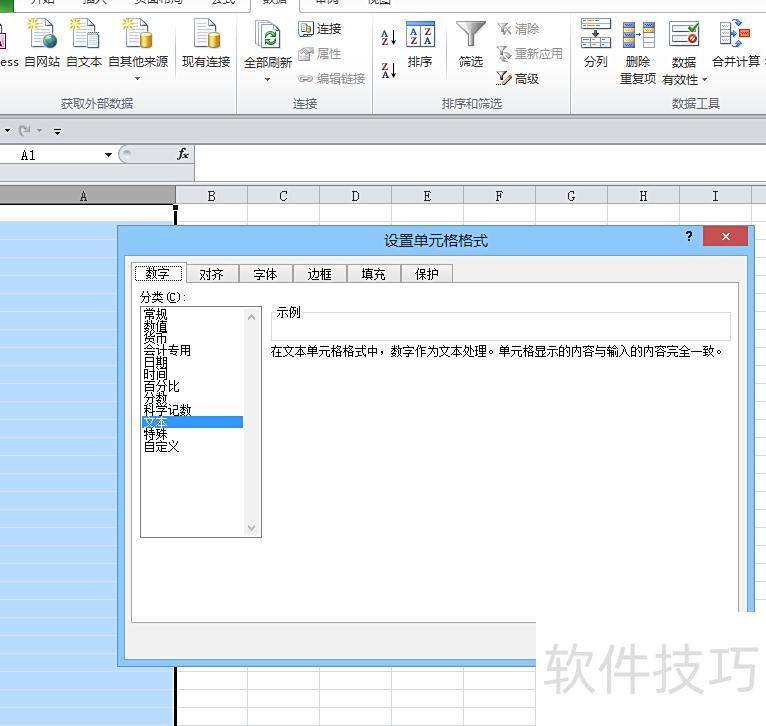Switch to 填充 fill tab
The width and height of the screenshot is (766, 726).
373,274
